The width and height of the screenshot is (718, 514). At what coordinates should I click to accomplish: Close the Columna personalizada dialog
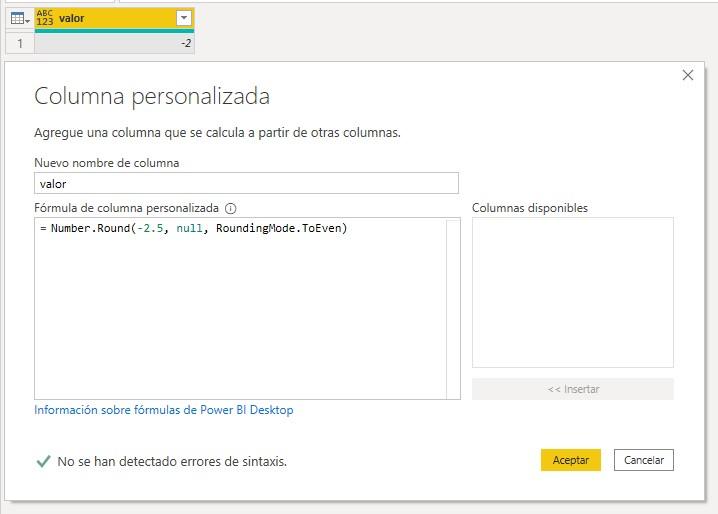687,75
